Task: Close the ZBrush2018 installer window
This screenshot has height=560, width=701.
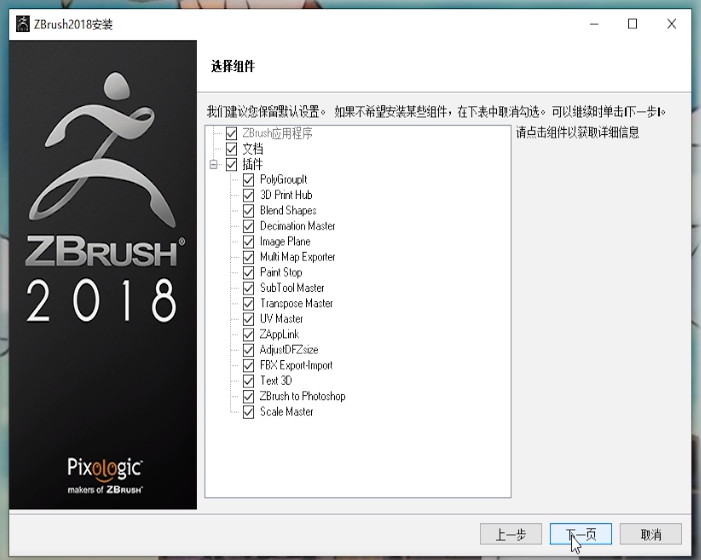Action: click(x=671, y=24)
